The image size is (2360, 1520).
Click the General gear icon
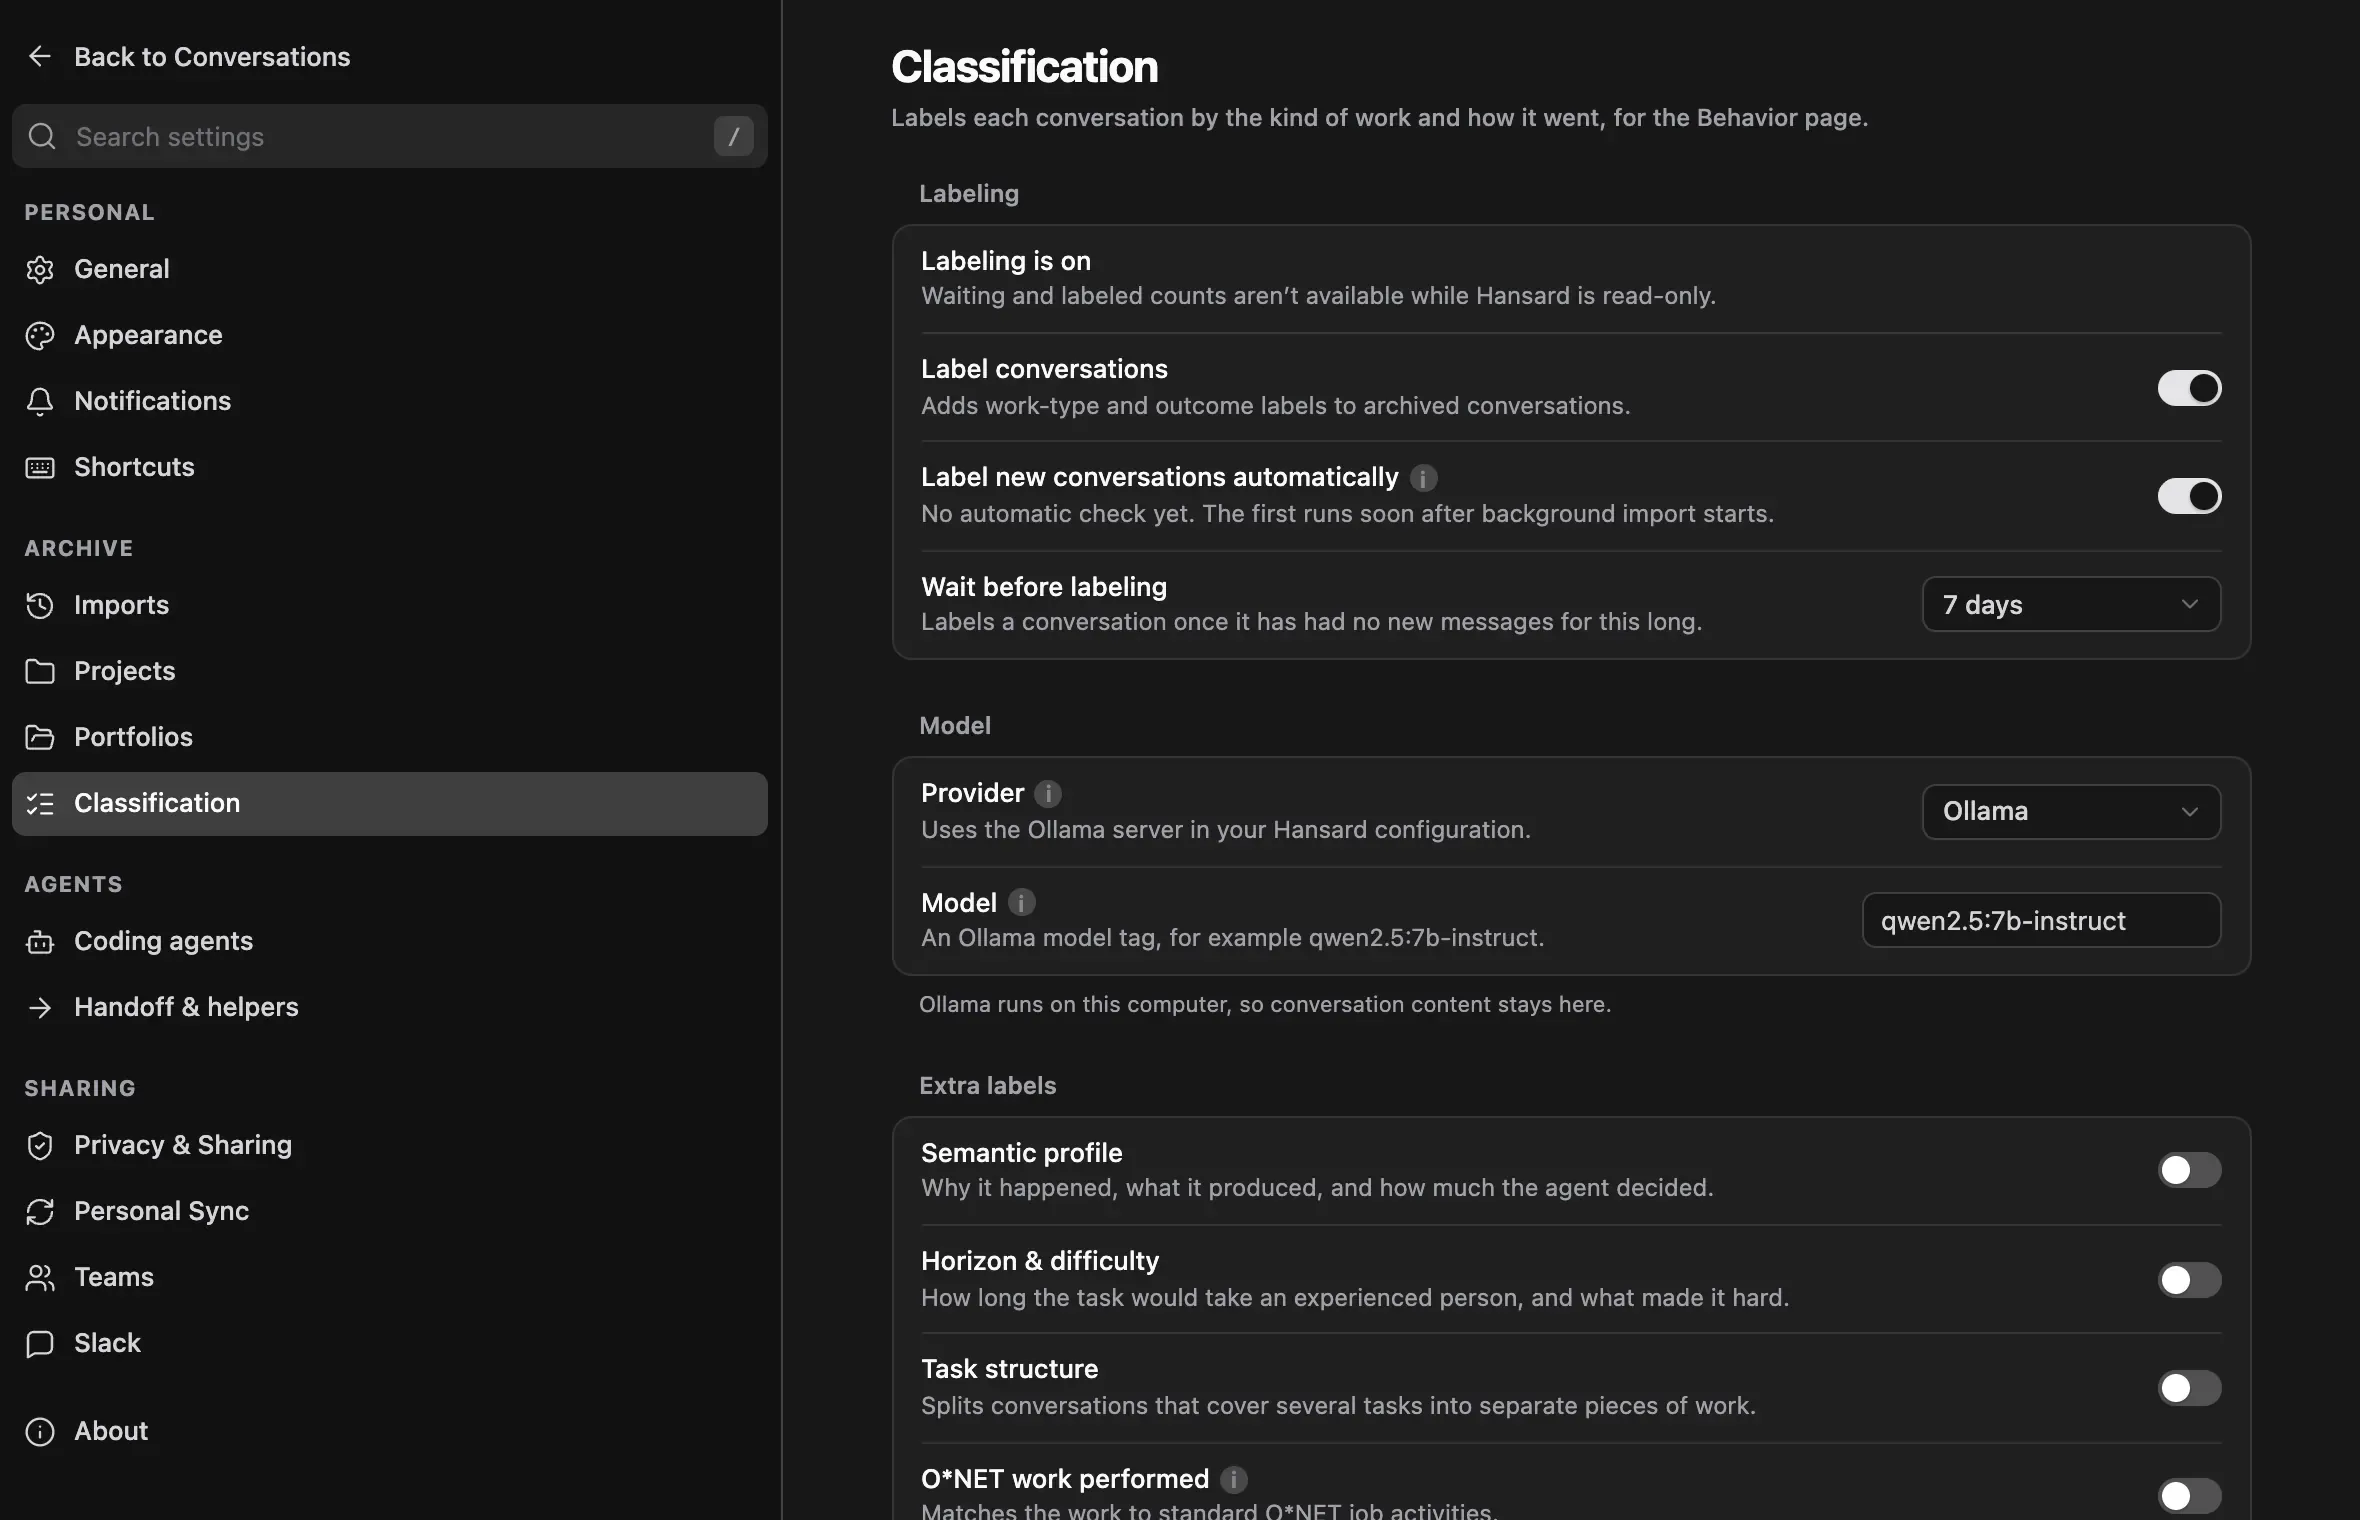(x=40, y=269)
